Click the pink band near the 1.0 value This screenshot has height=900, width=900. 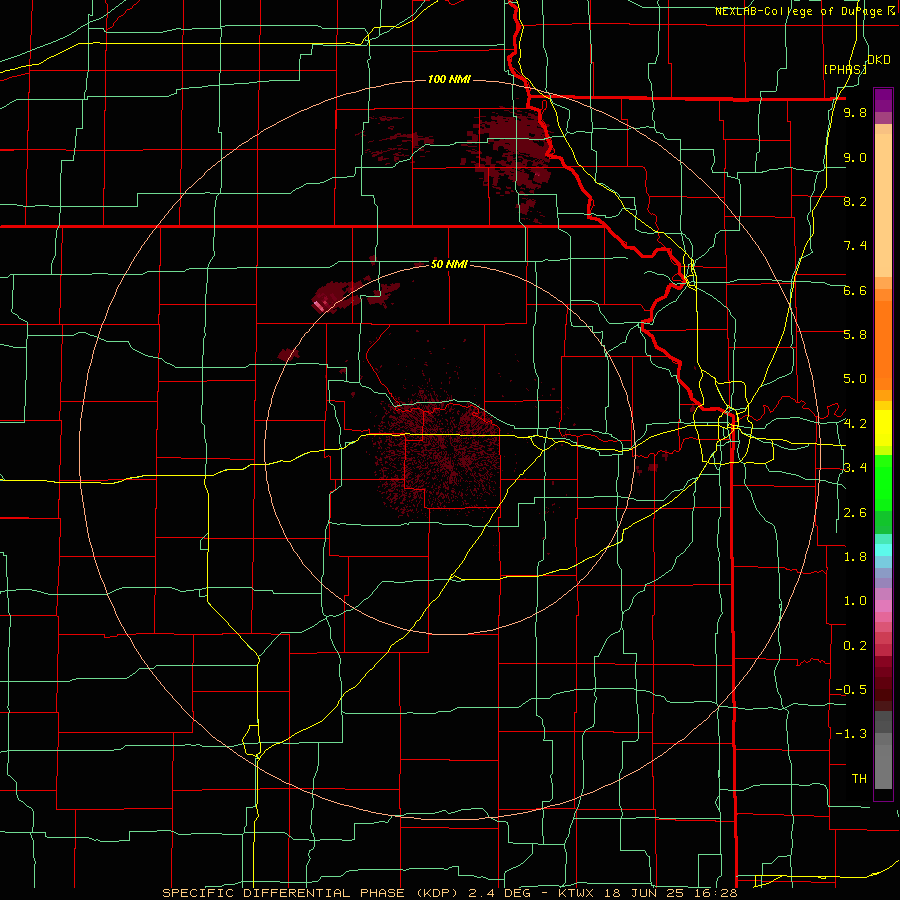883,606
